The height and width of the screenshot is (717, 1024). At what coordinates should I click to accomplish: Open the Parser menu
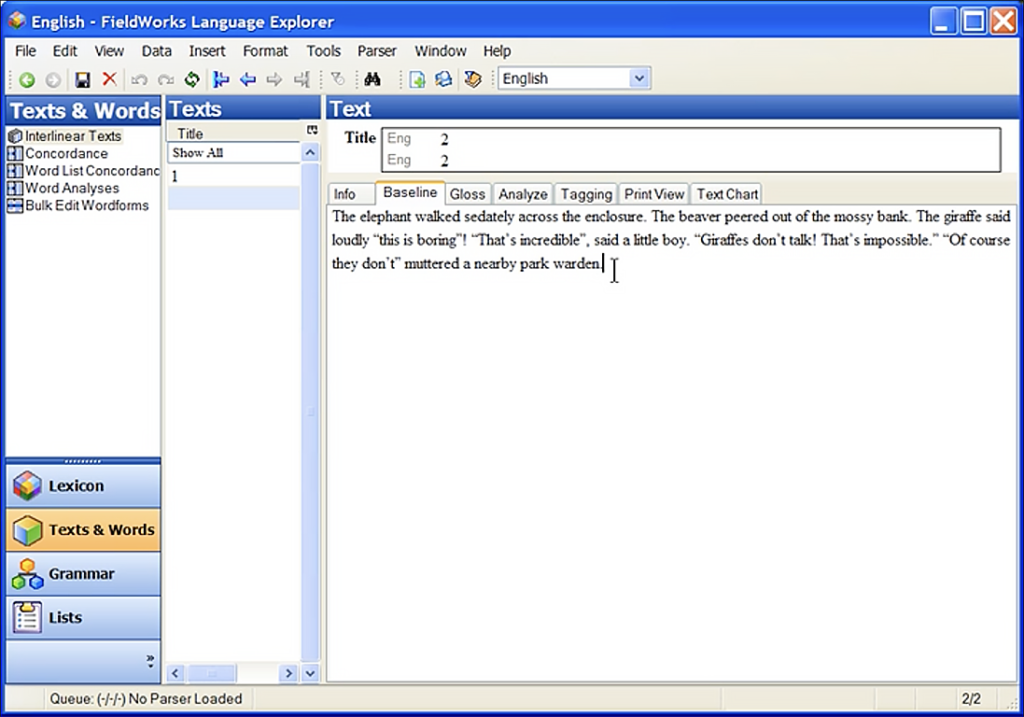tap(377, 50)
